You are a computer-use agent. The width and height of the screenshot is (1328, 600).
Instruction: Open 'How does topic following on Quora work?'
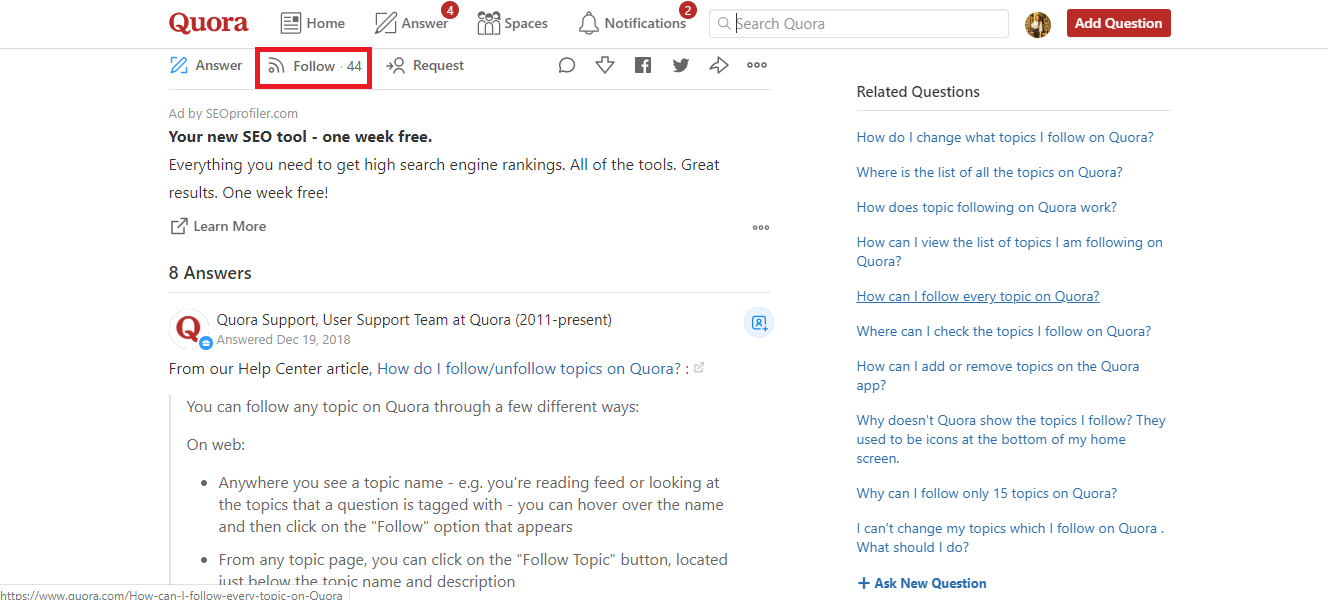pos(986,207)
